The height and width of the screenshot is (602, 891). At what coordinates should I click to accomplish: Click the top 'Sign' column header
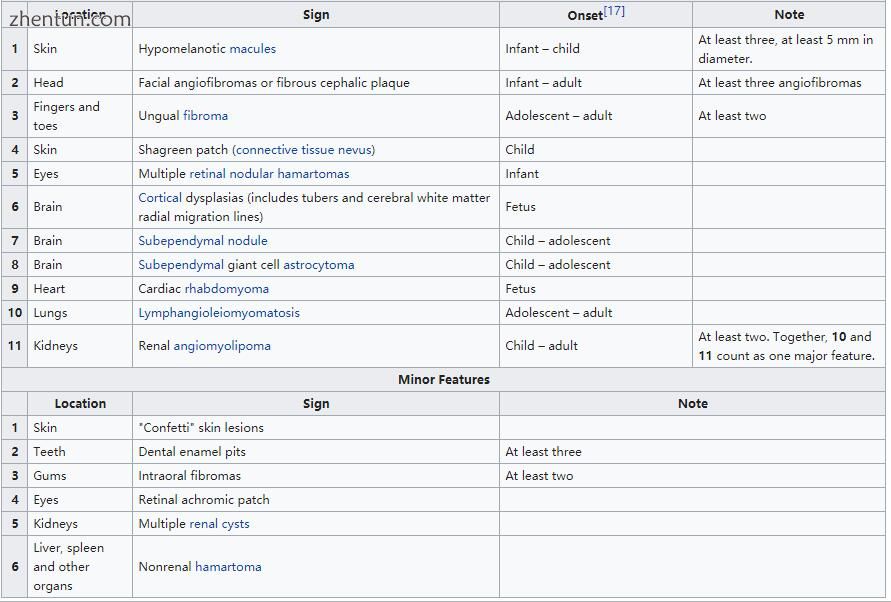coord(316,15)
